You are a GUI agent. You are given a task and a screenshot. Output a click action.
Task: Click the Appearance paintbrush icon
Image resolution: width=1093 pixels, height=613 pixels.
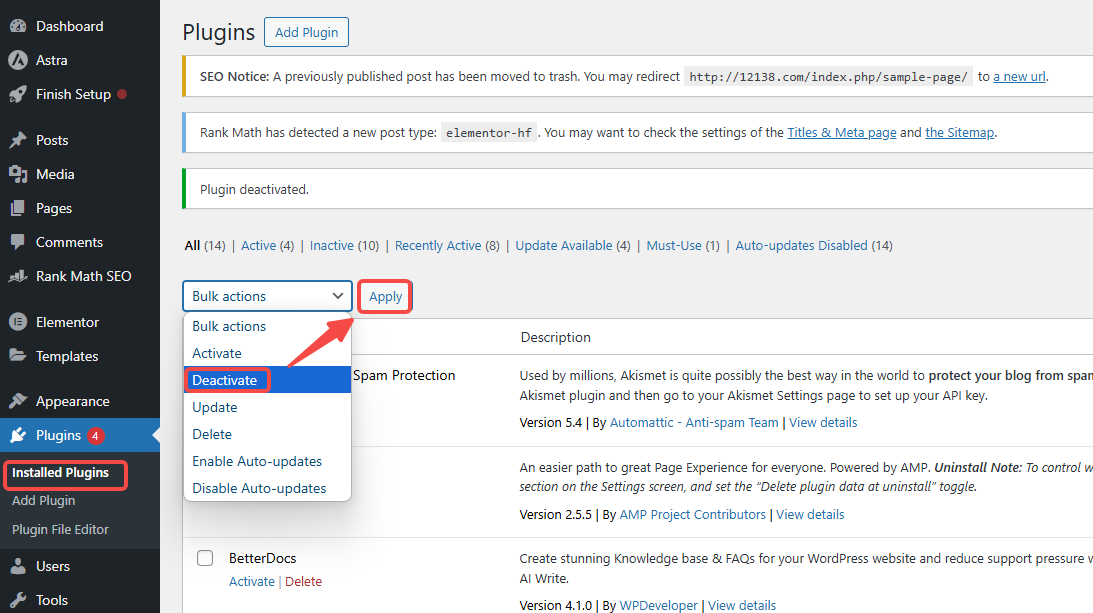tap(17, 401)
